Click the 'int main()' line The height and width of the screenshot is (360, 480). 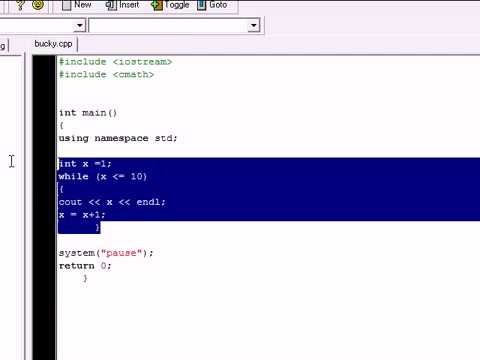[x=88, y=113]
